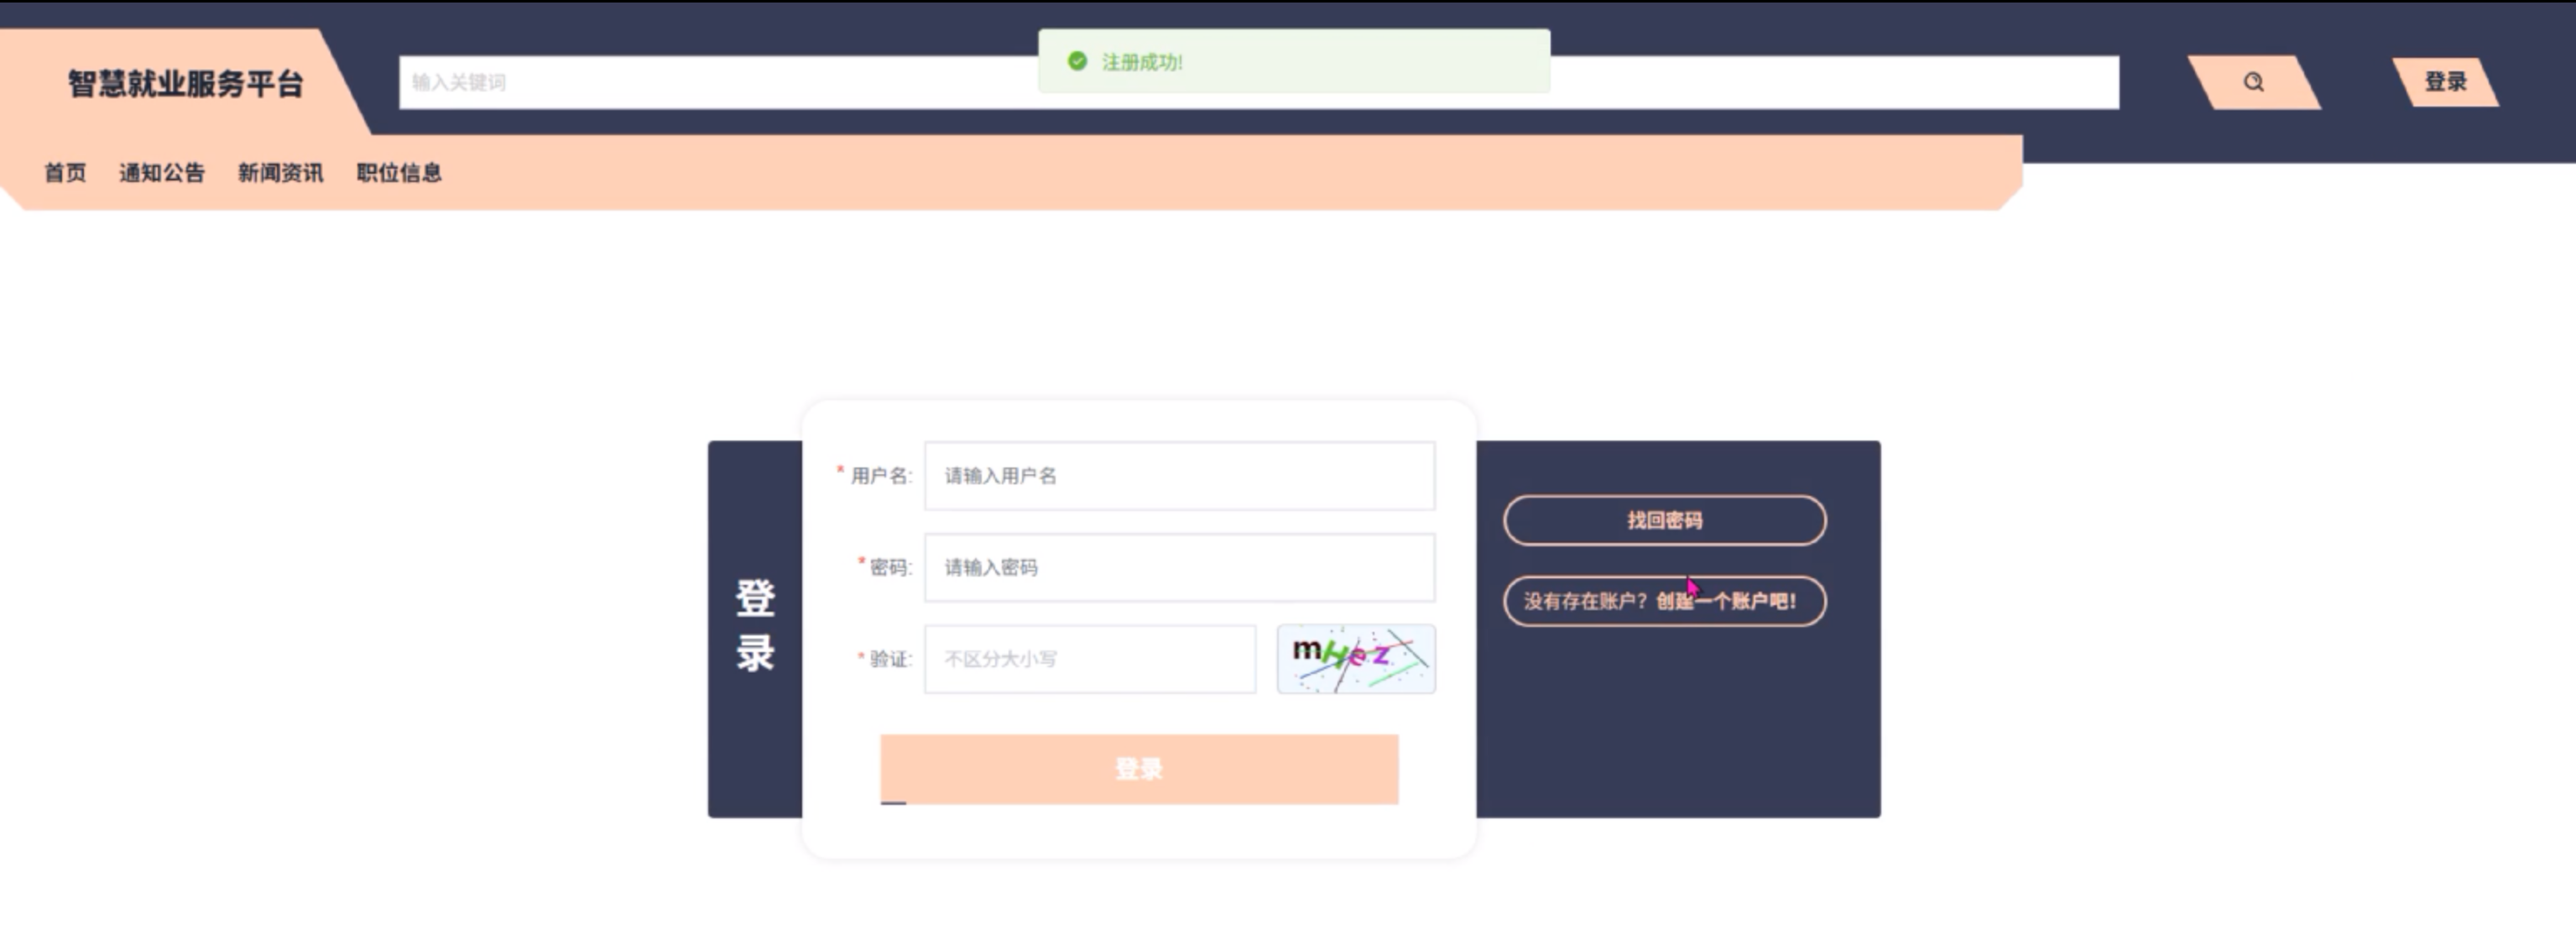Click the 请输入密码 password field
2576x950 pixels.
click(1179, 568)
